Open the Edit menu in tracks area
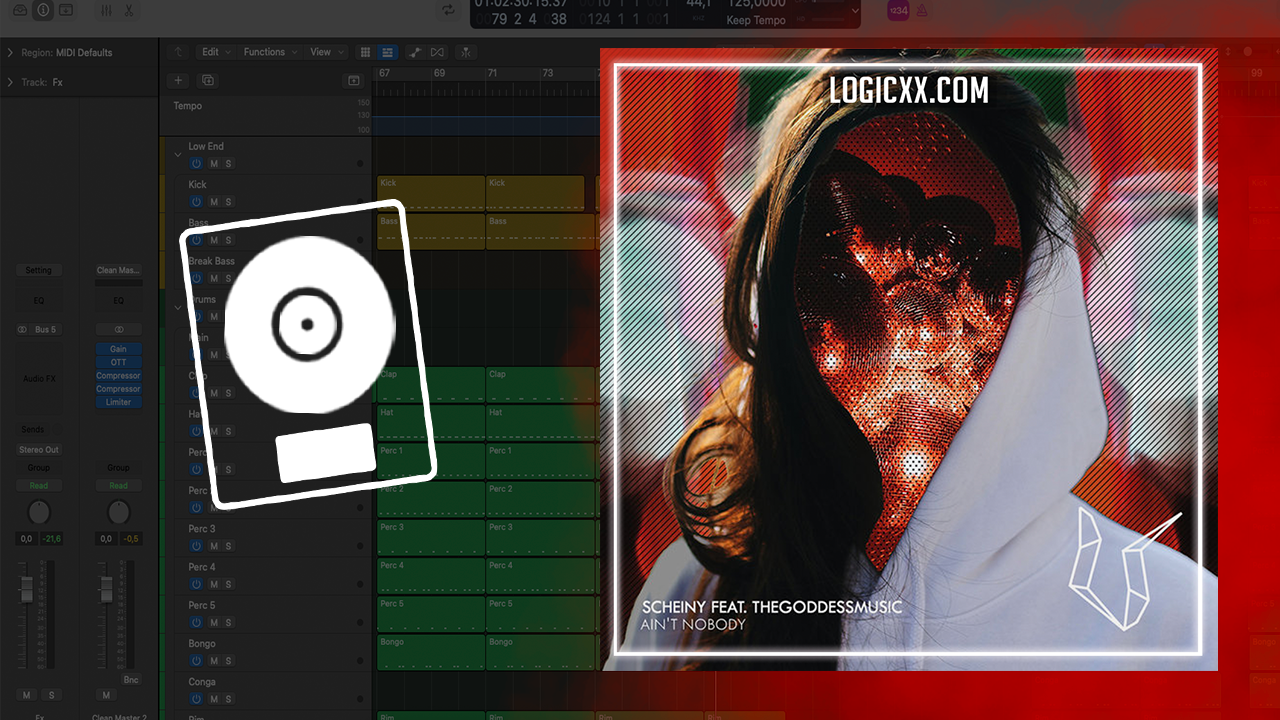 click(215, 52)
